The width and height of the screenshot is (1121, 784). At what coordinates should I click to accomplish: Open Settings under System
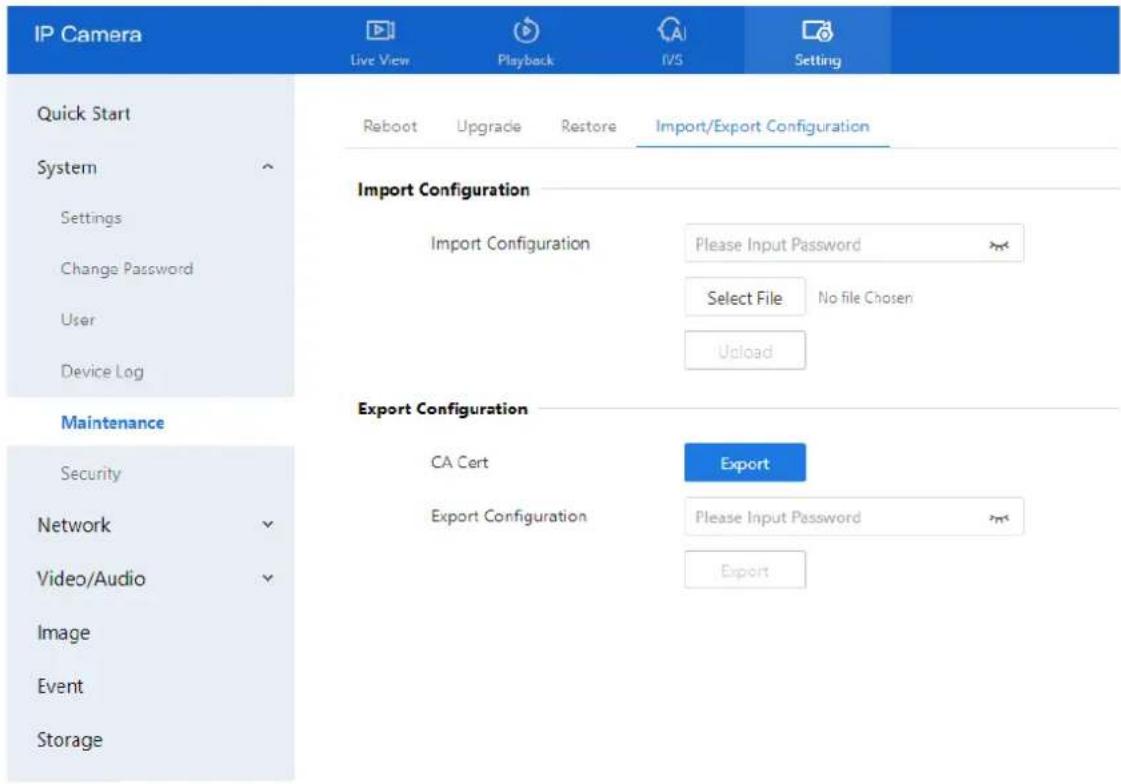91,218
